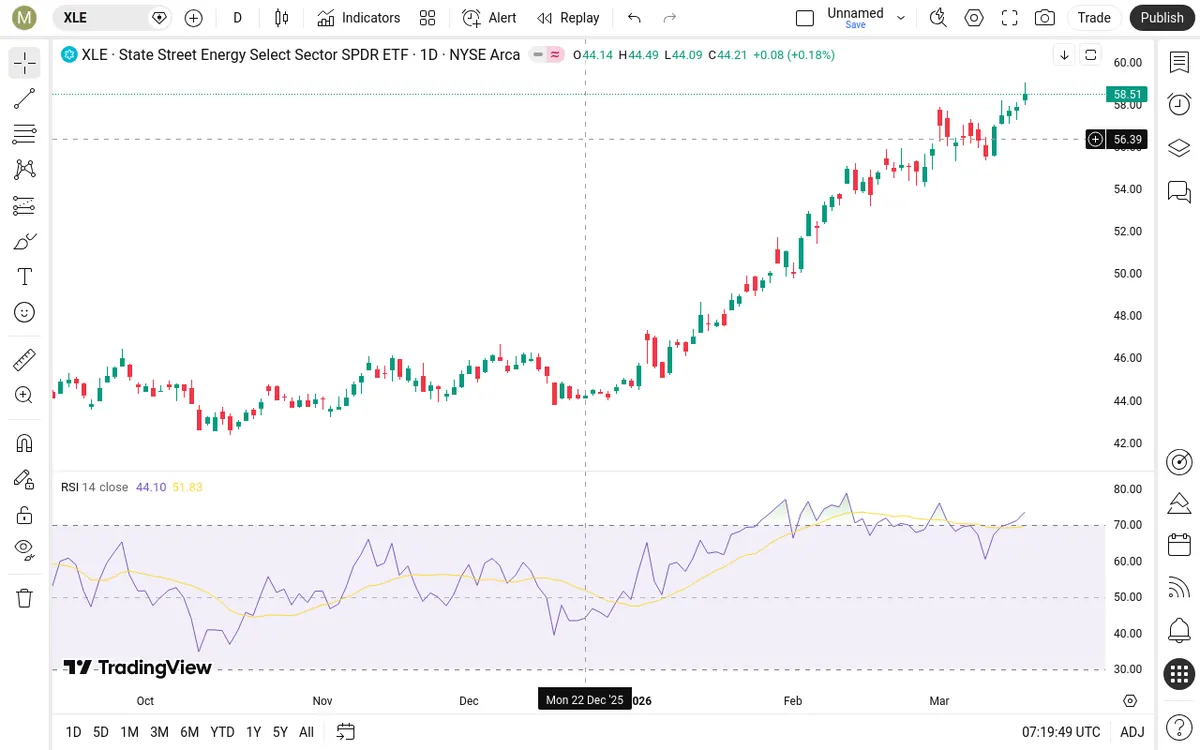The image size is (1200, 750).
Task: Open the user profile menu M
Action: pos(25,18)
